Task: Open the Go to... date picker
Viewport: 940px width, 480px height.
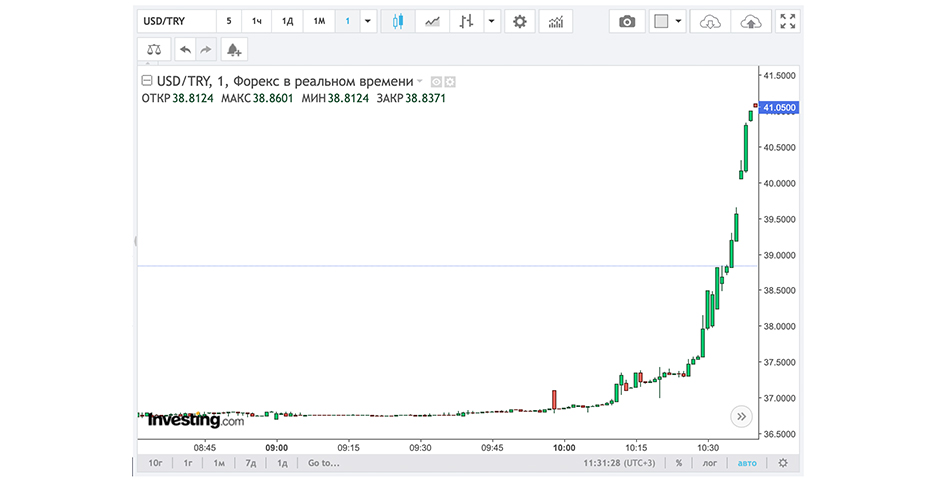Action: (324, 463)
